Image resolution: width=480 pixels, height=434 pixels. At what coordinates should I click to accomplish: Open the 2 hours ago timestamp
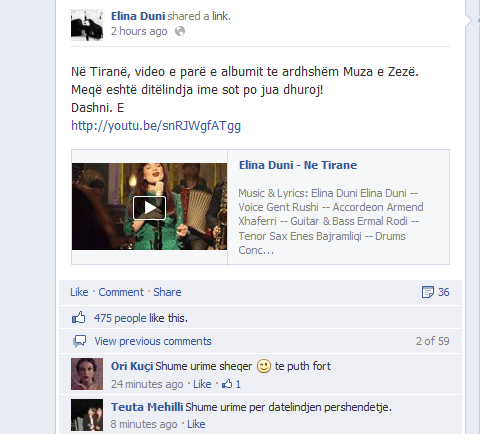[x=139, y=31]
